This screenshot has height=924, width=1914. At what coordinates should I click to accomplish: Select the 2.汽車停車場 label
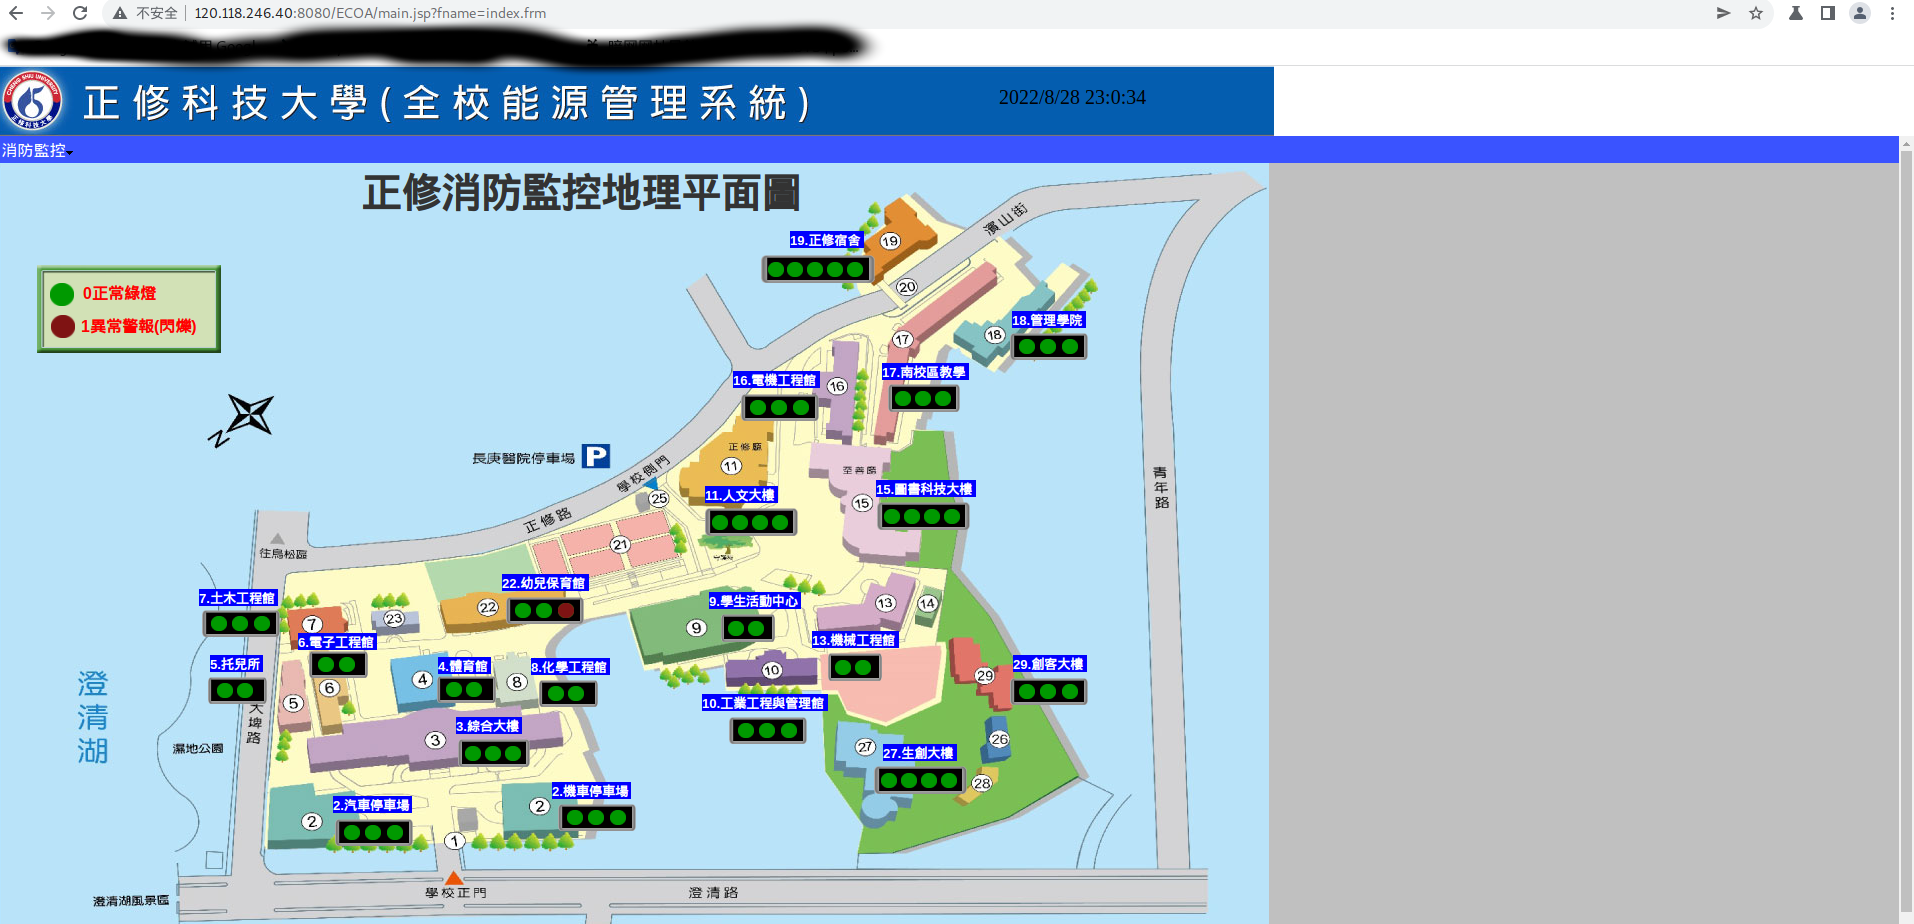click(372, 805)
